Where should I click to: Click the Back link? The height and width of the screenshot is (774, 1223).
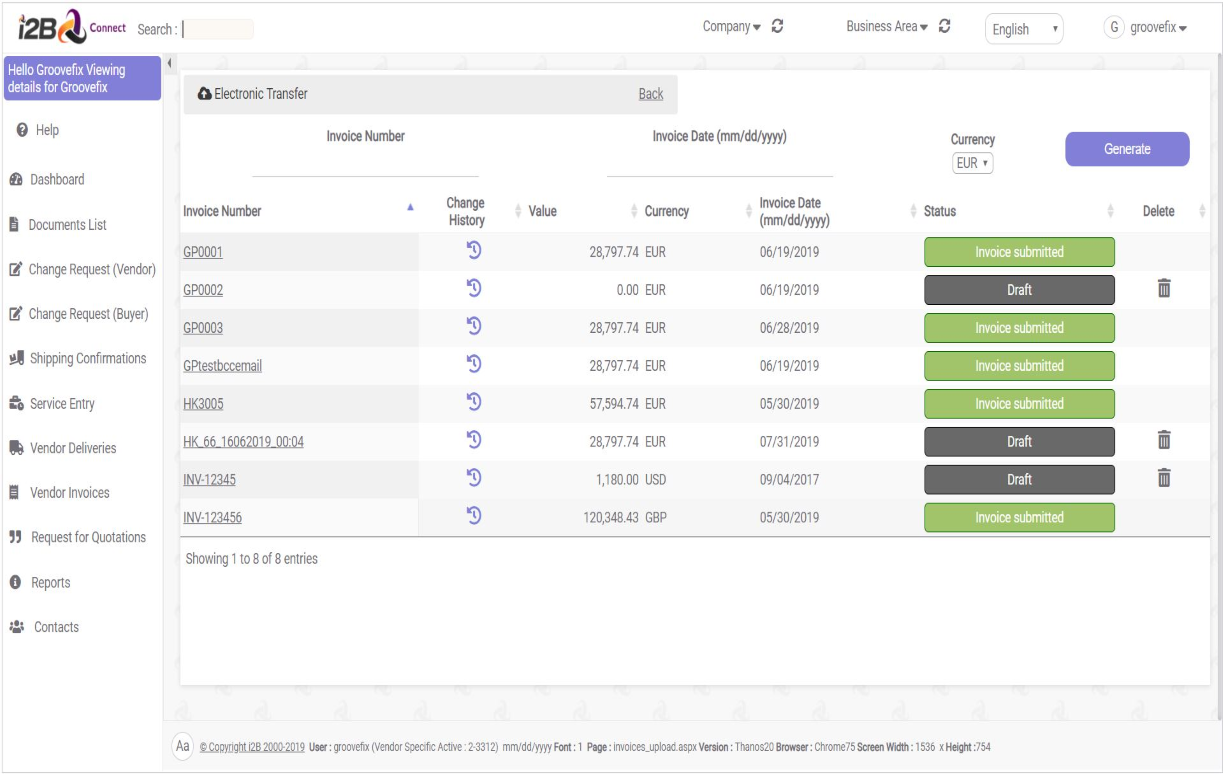[650, 94]
